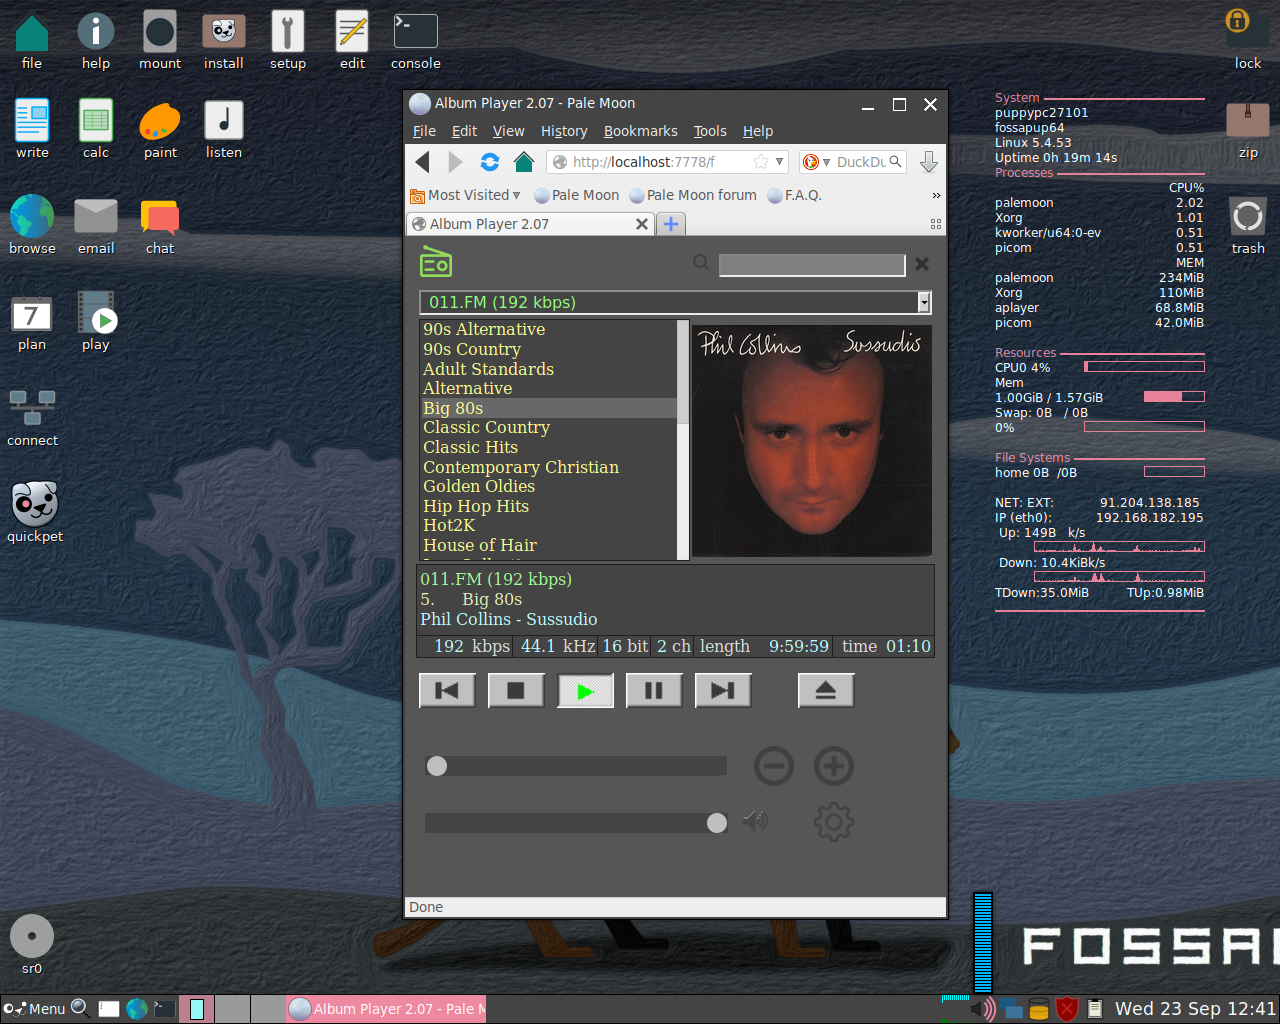Click the red firewall shield tray icon
Image resolution: width=1280 pixels, height=1024 pixels.
1067,1008
